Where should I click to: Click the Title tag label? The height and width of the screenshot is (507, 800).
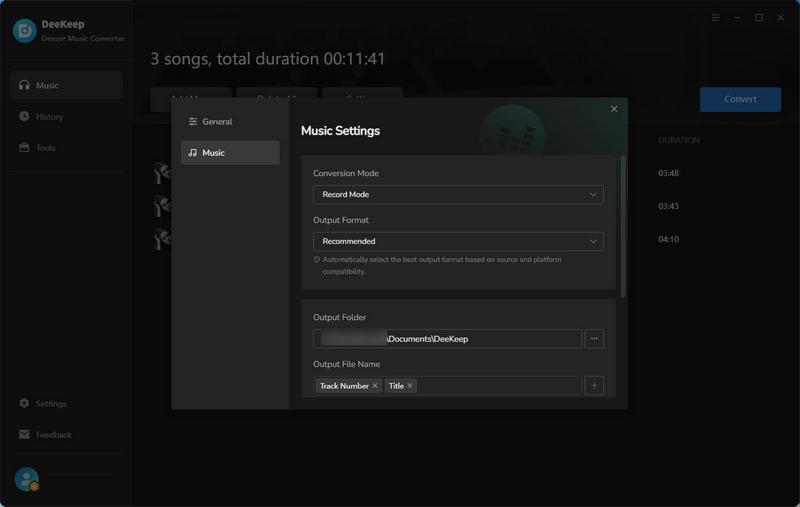coord(396,386)
